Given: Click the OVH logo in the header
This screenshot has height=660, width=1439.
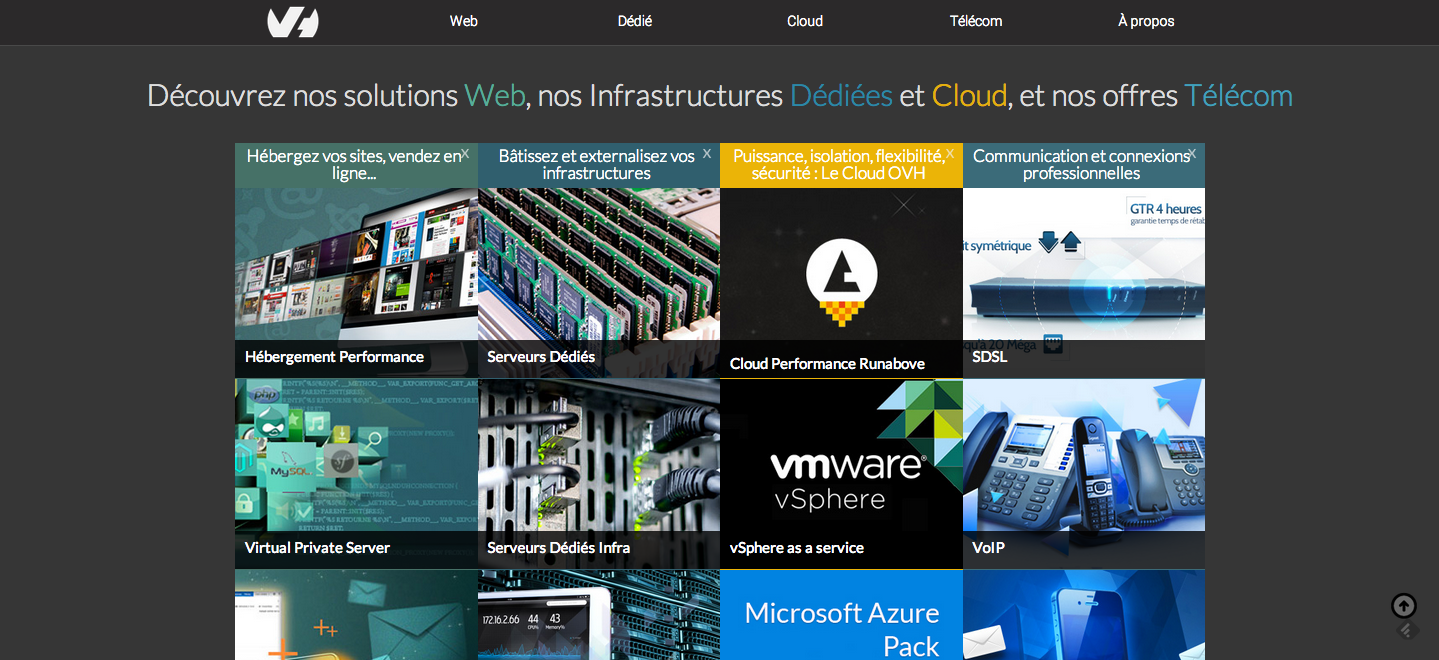Looking at the screenshot, I should tap(292, 22).
